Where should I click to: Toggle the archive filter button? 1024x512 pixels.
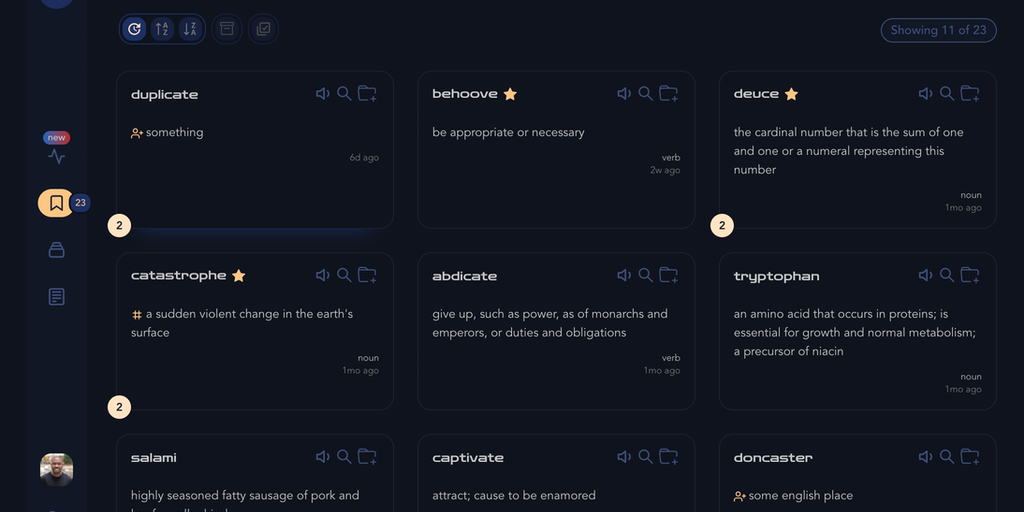pyautogui.click(x=227, y=30)
